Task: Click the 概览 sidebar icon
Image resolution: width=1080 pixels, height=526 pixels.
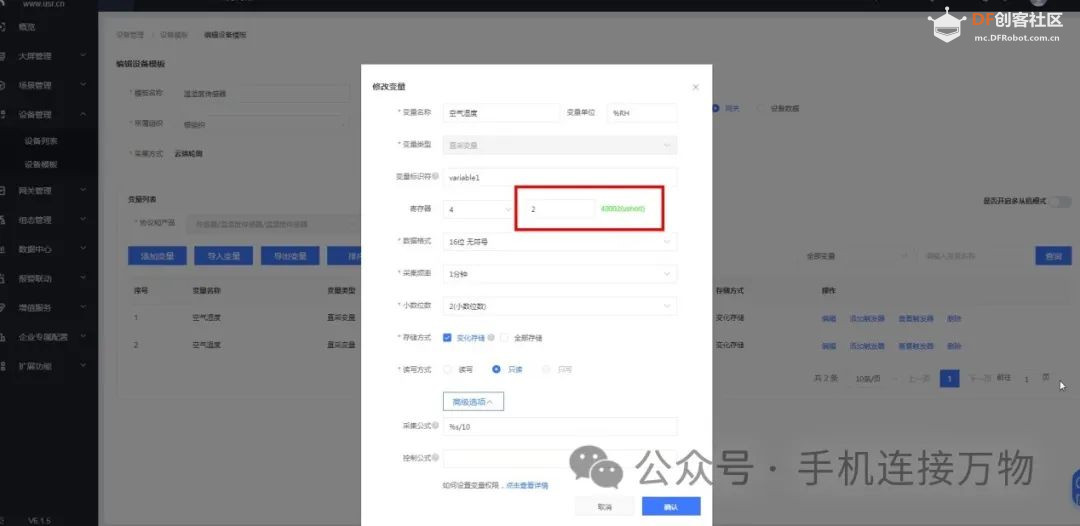Action: pyautogui.click(x=3, y=27)
